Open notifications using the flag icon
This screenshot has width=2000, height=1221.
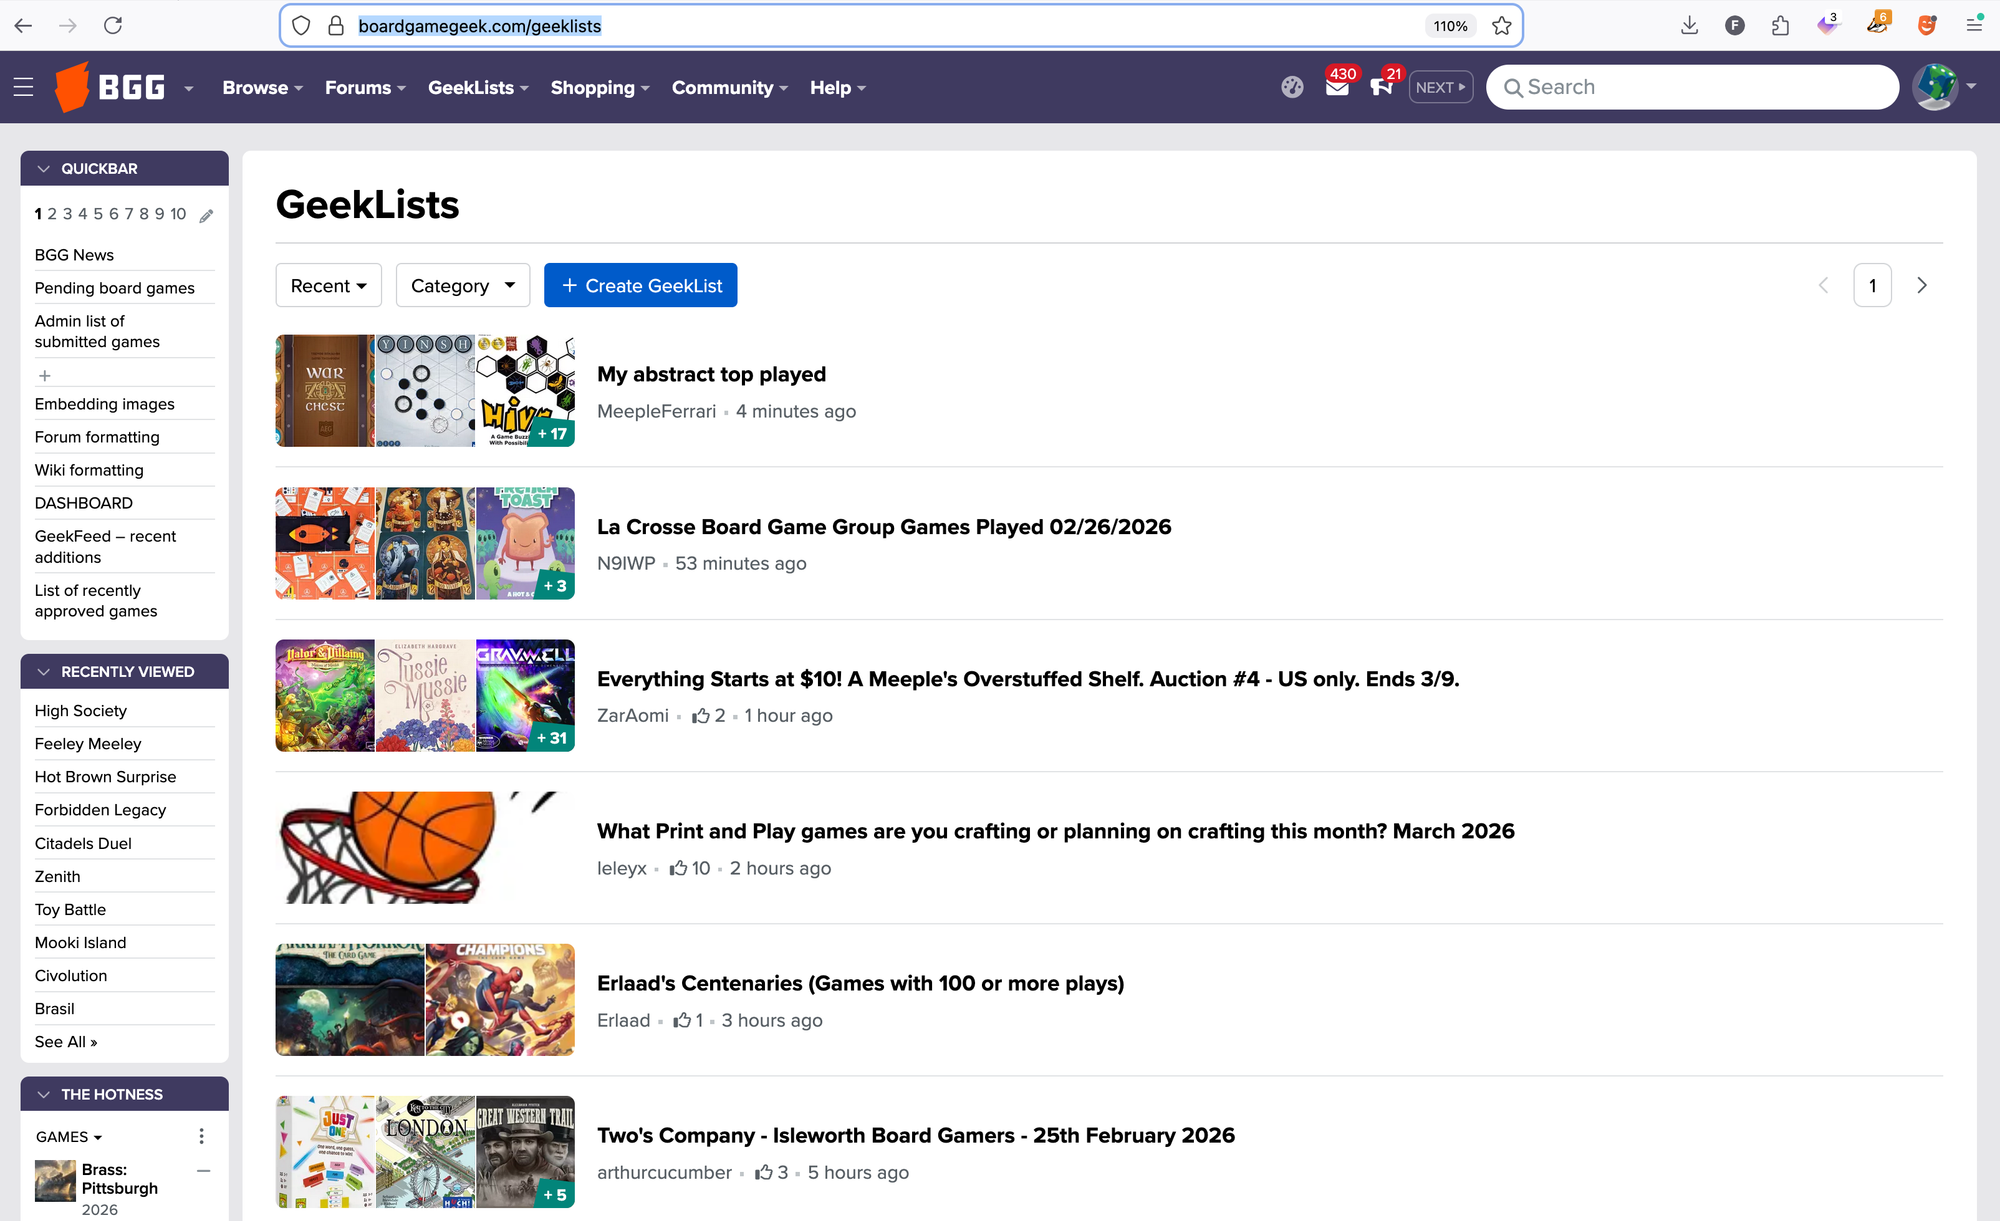click(x=1383, y=88)
